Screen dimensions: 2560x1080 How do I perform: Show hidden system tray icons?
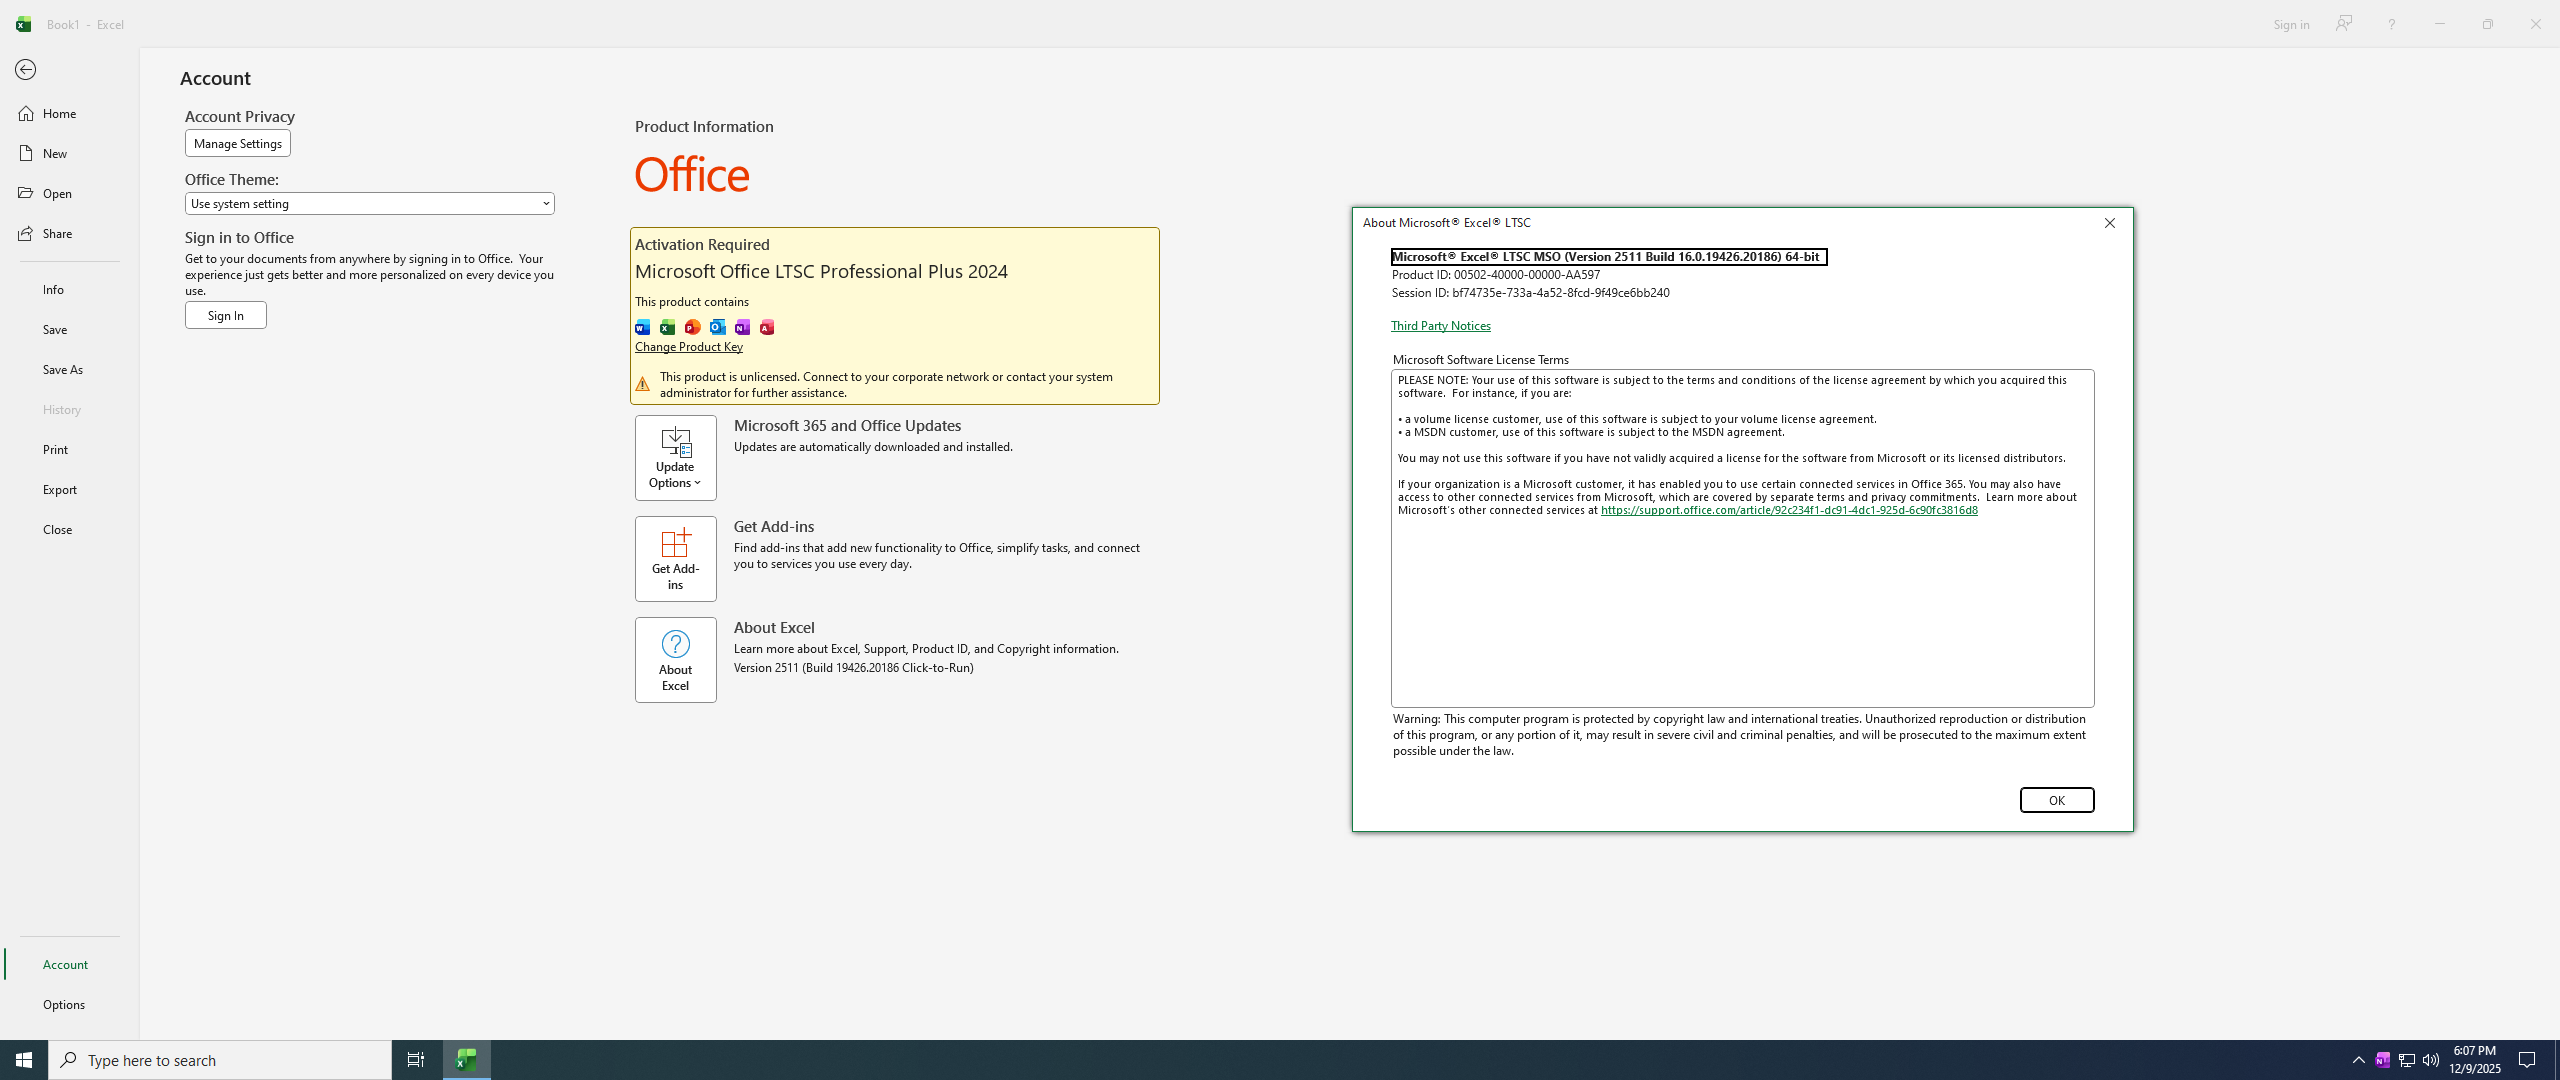coord(2358,1059)
